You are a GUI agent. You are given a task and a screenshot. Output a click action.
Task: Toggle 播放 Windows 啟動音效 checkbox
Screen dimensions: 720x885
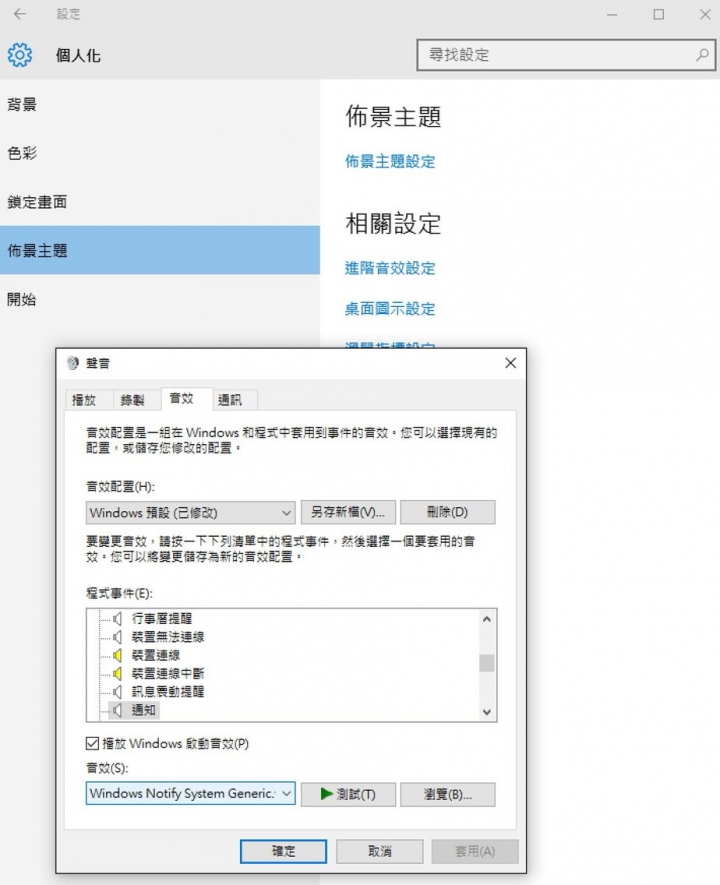[x=92, y=743]
